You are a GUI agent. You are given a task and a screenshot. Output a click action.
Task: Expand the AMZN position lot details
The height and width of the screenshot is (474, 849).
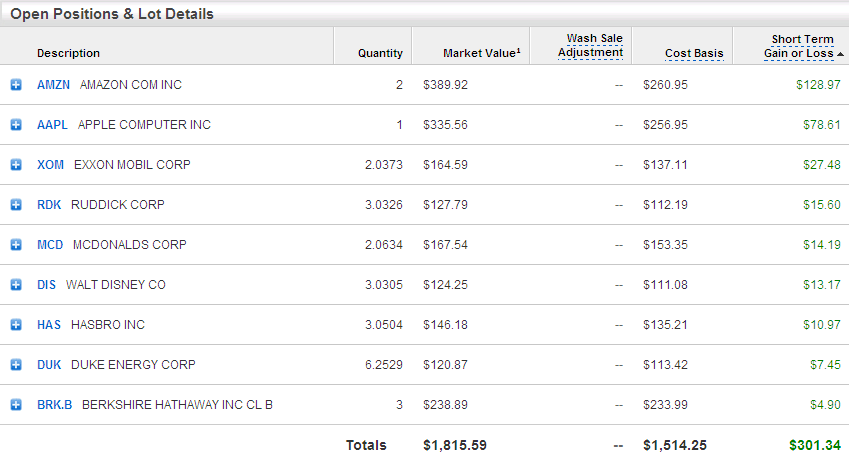[16, 85]
